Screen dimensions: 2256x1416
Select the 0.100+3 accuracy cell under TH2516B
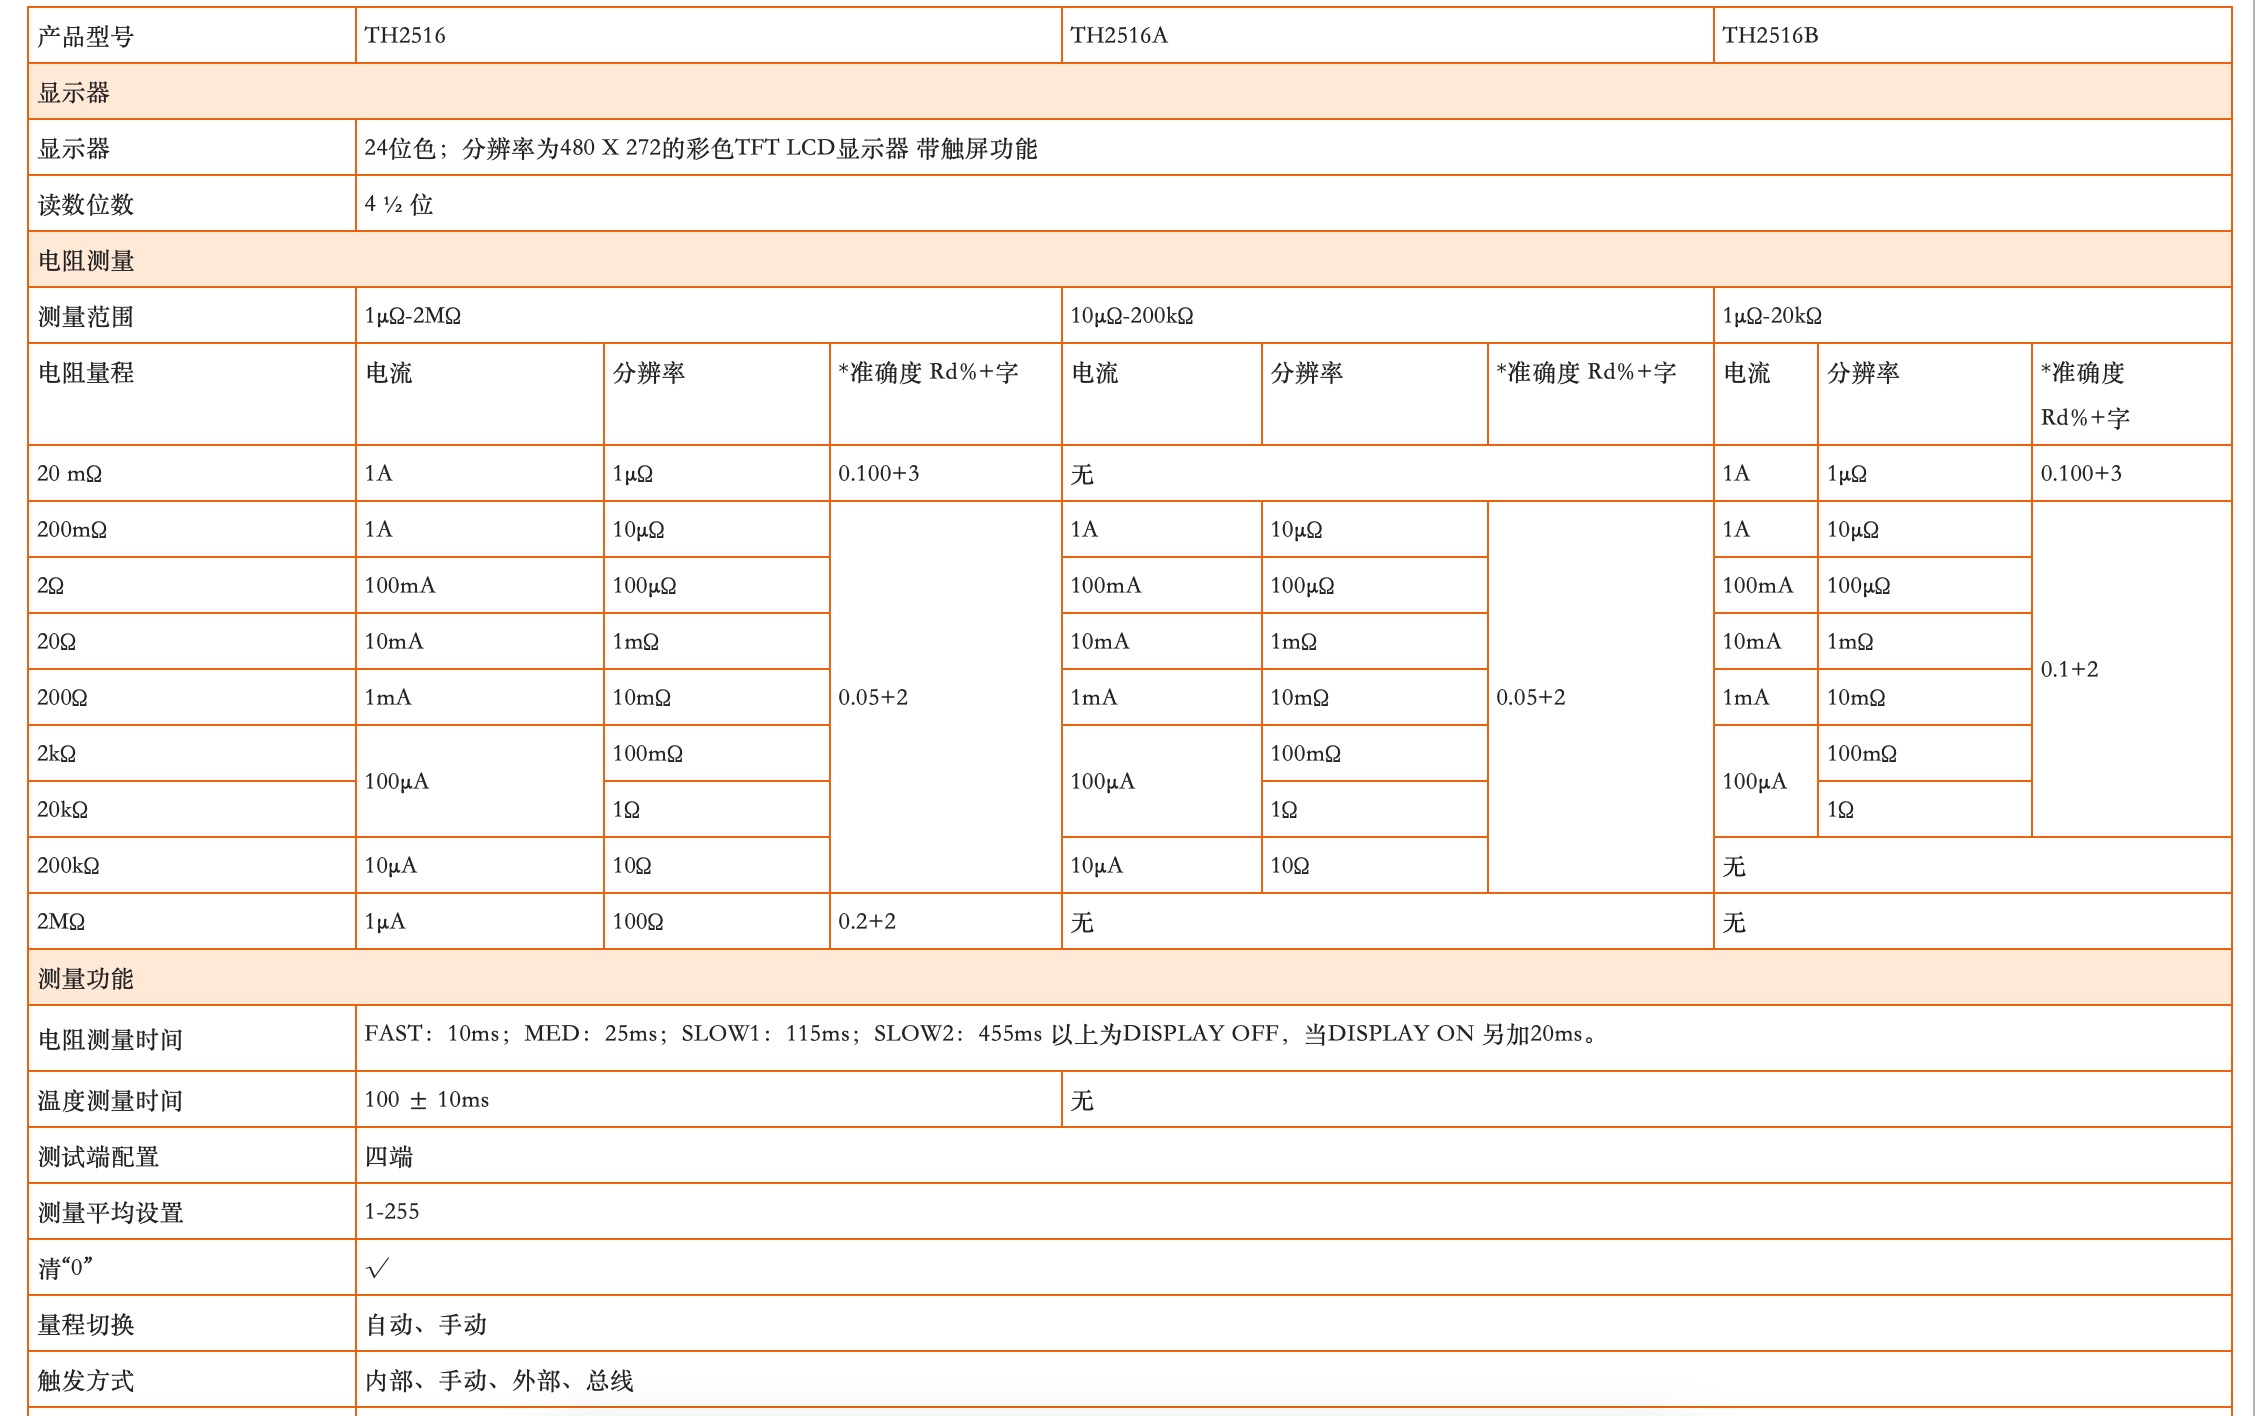coord(2131,473)
